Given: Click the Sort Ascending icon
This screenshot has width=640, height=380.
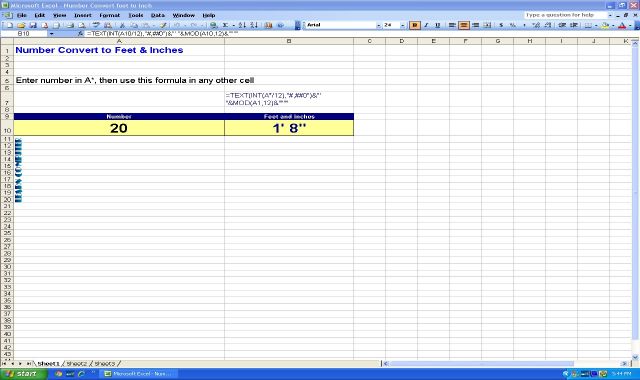Looking at the screenshot, I should point(242,25).
